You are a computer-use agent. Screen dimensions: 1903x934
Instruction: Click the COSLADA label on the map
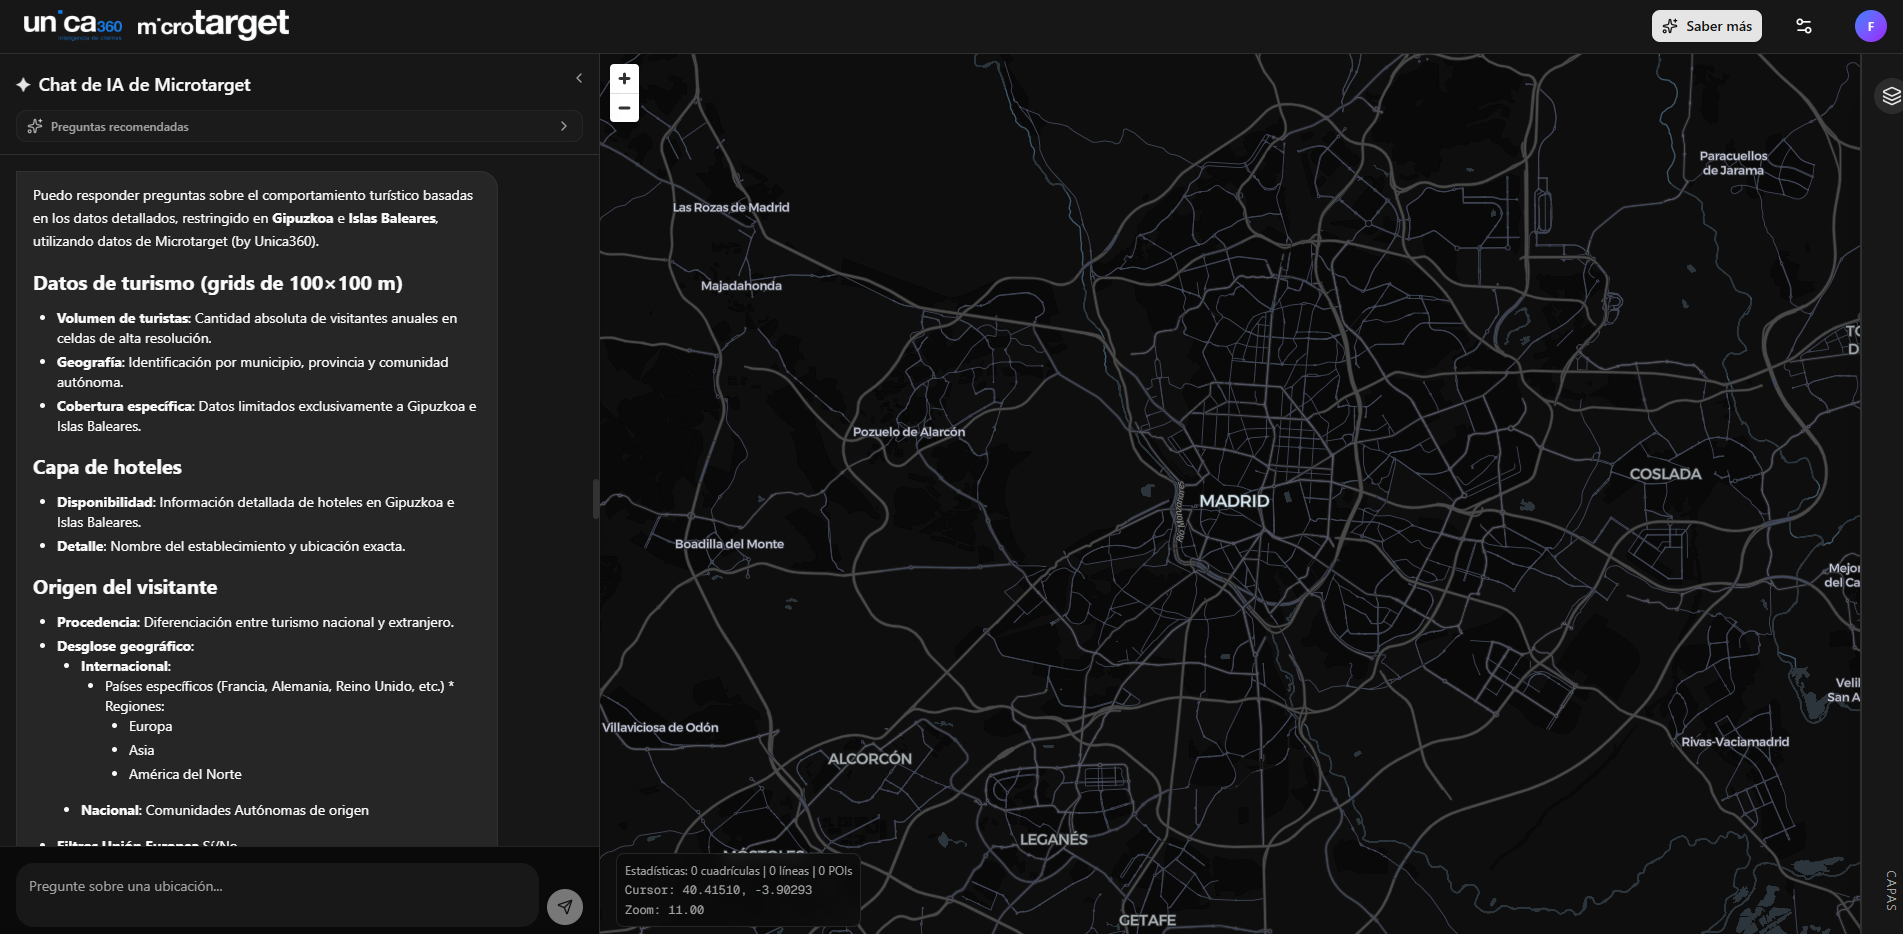pos(1665,474)
